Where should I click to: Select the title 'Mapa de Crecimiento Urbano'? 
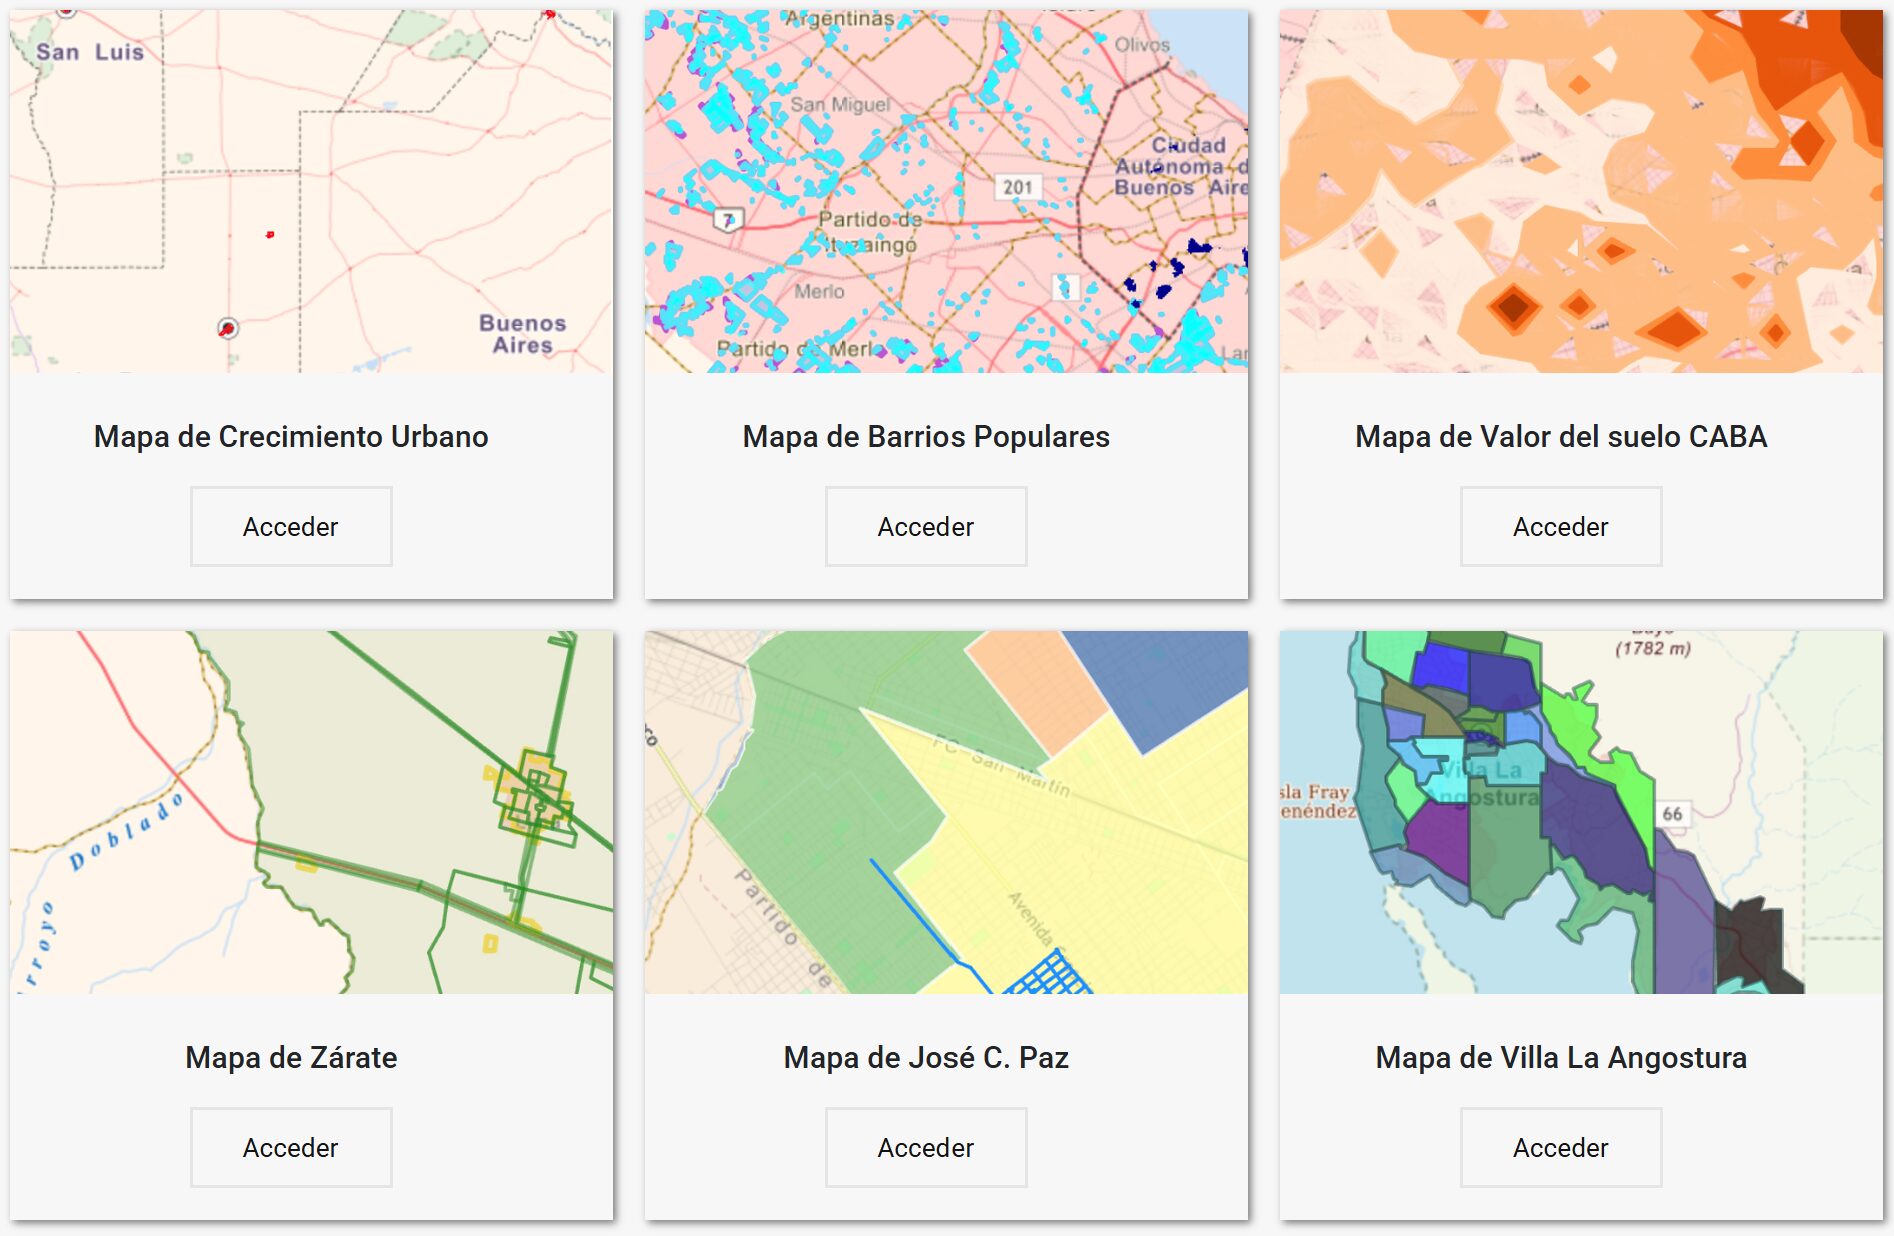[x=291, y=437]
